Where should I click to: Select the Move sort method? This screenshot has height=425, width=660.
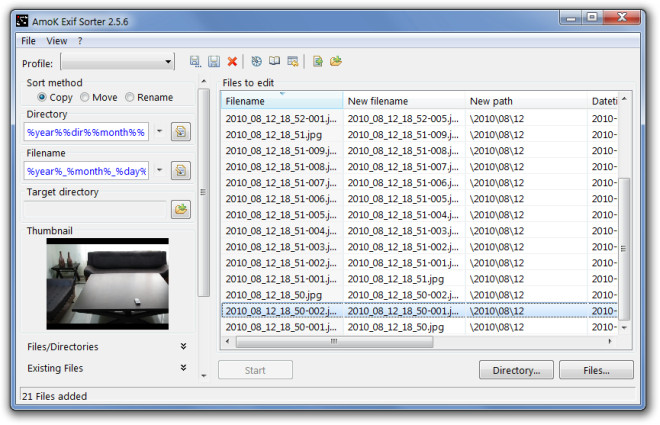click(85, 98)
